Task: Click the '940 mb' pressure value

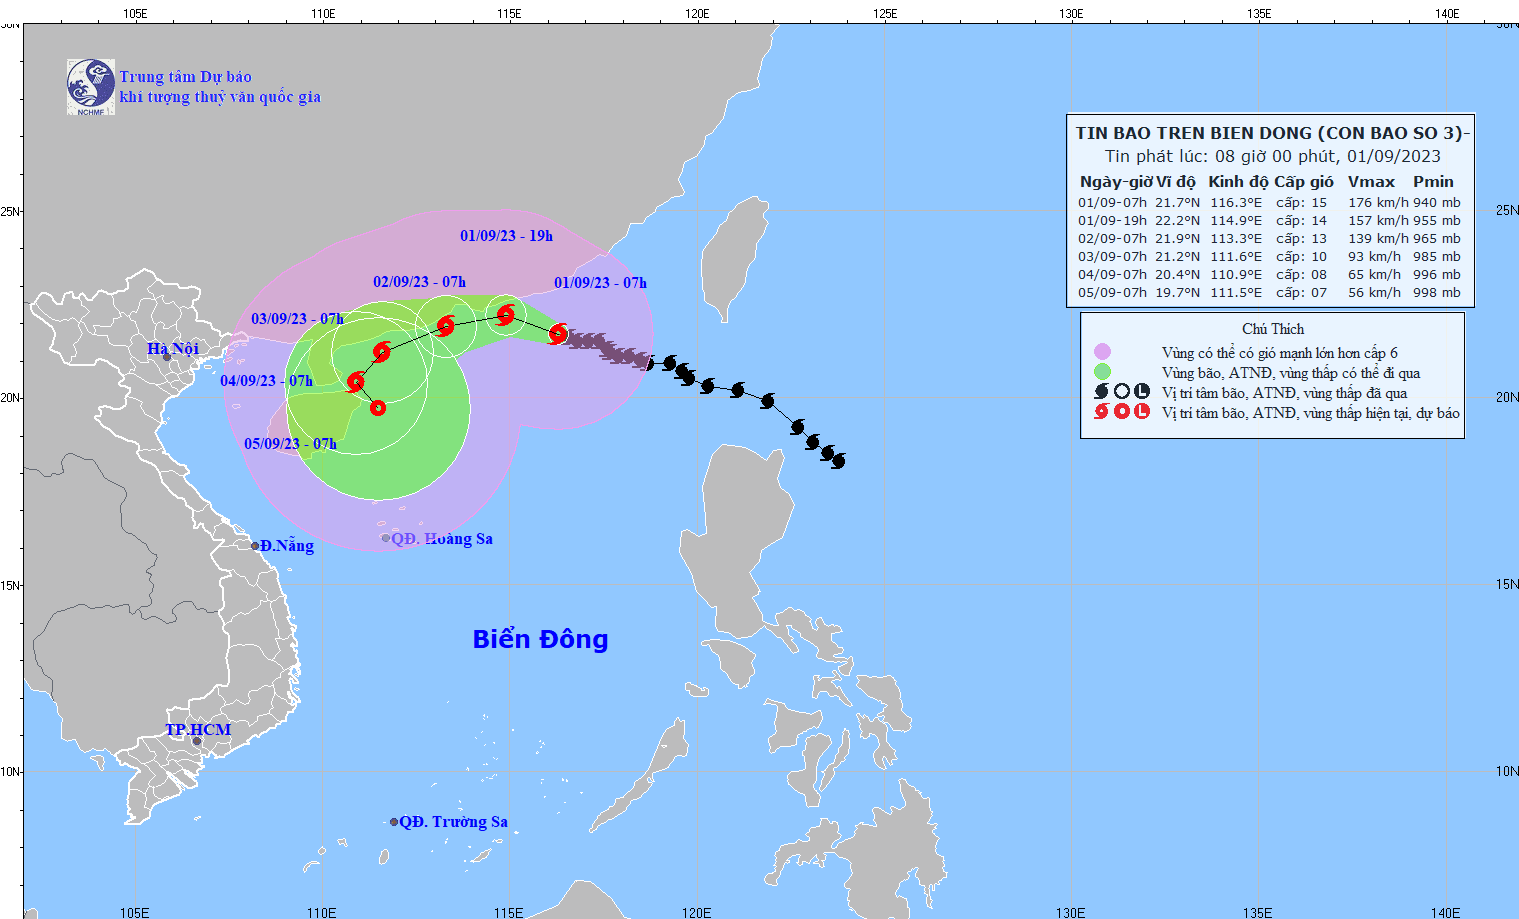Action: 1437,203
